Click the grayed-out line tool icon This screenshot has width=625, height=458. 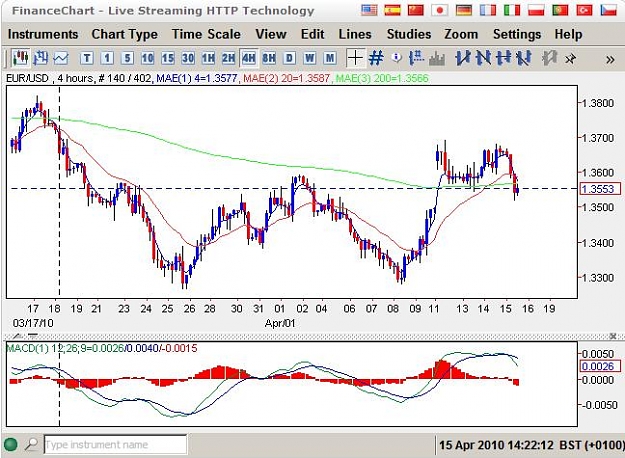pyautogui.click(x=549, y=58)
